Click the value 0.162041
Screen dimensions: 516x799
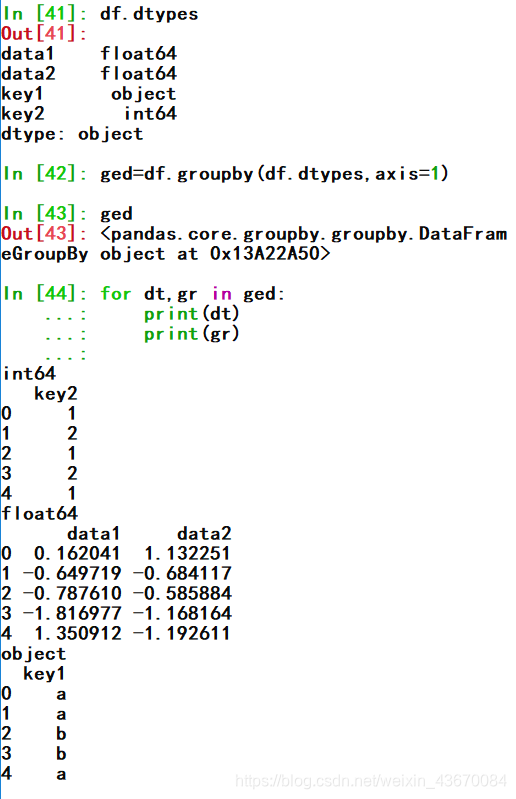tap(77, 553)
